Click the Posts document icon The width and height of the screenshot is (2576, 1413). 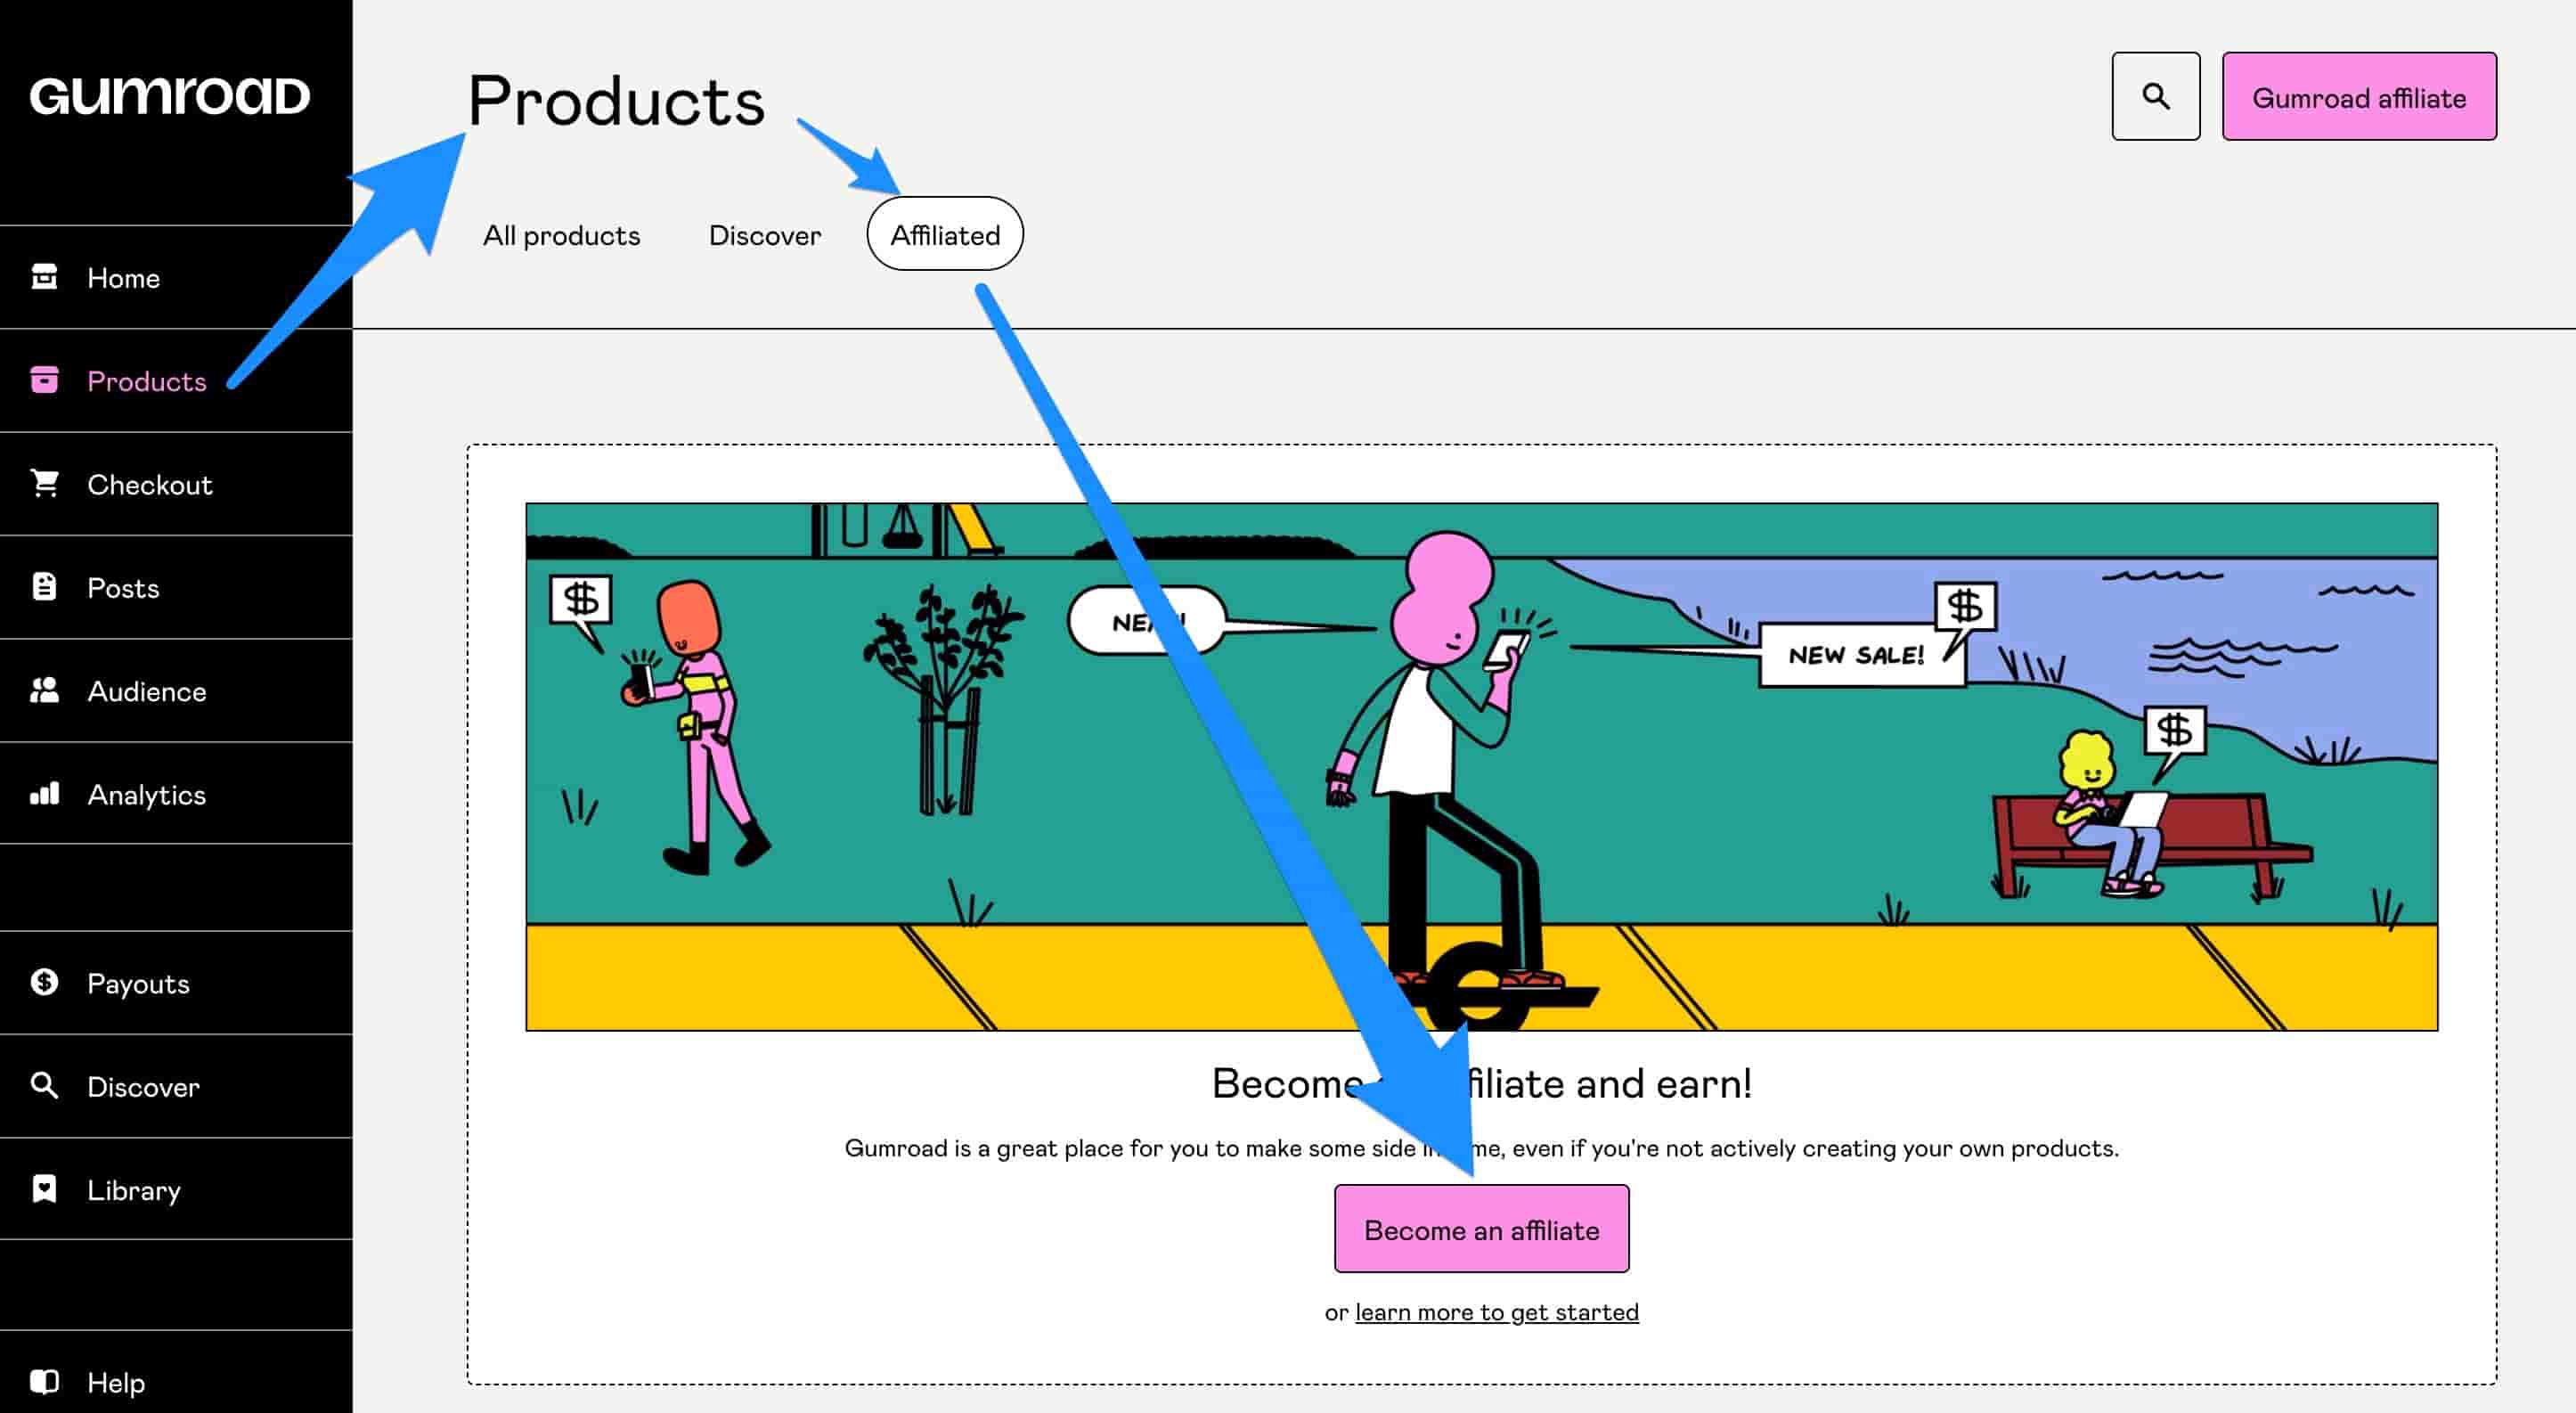[44, 587]
